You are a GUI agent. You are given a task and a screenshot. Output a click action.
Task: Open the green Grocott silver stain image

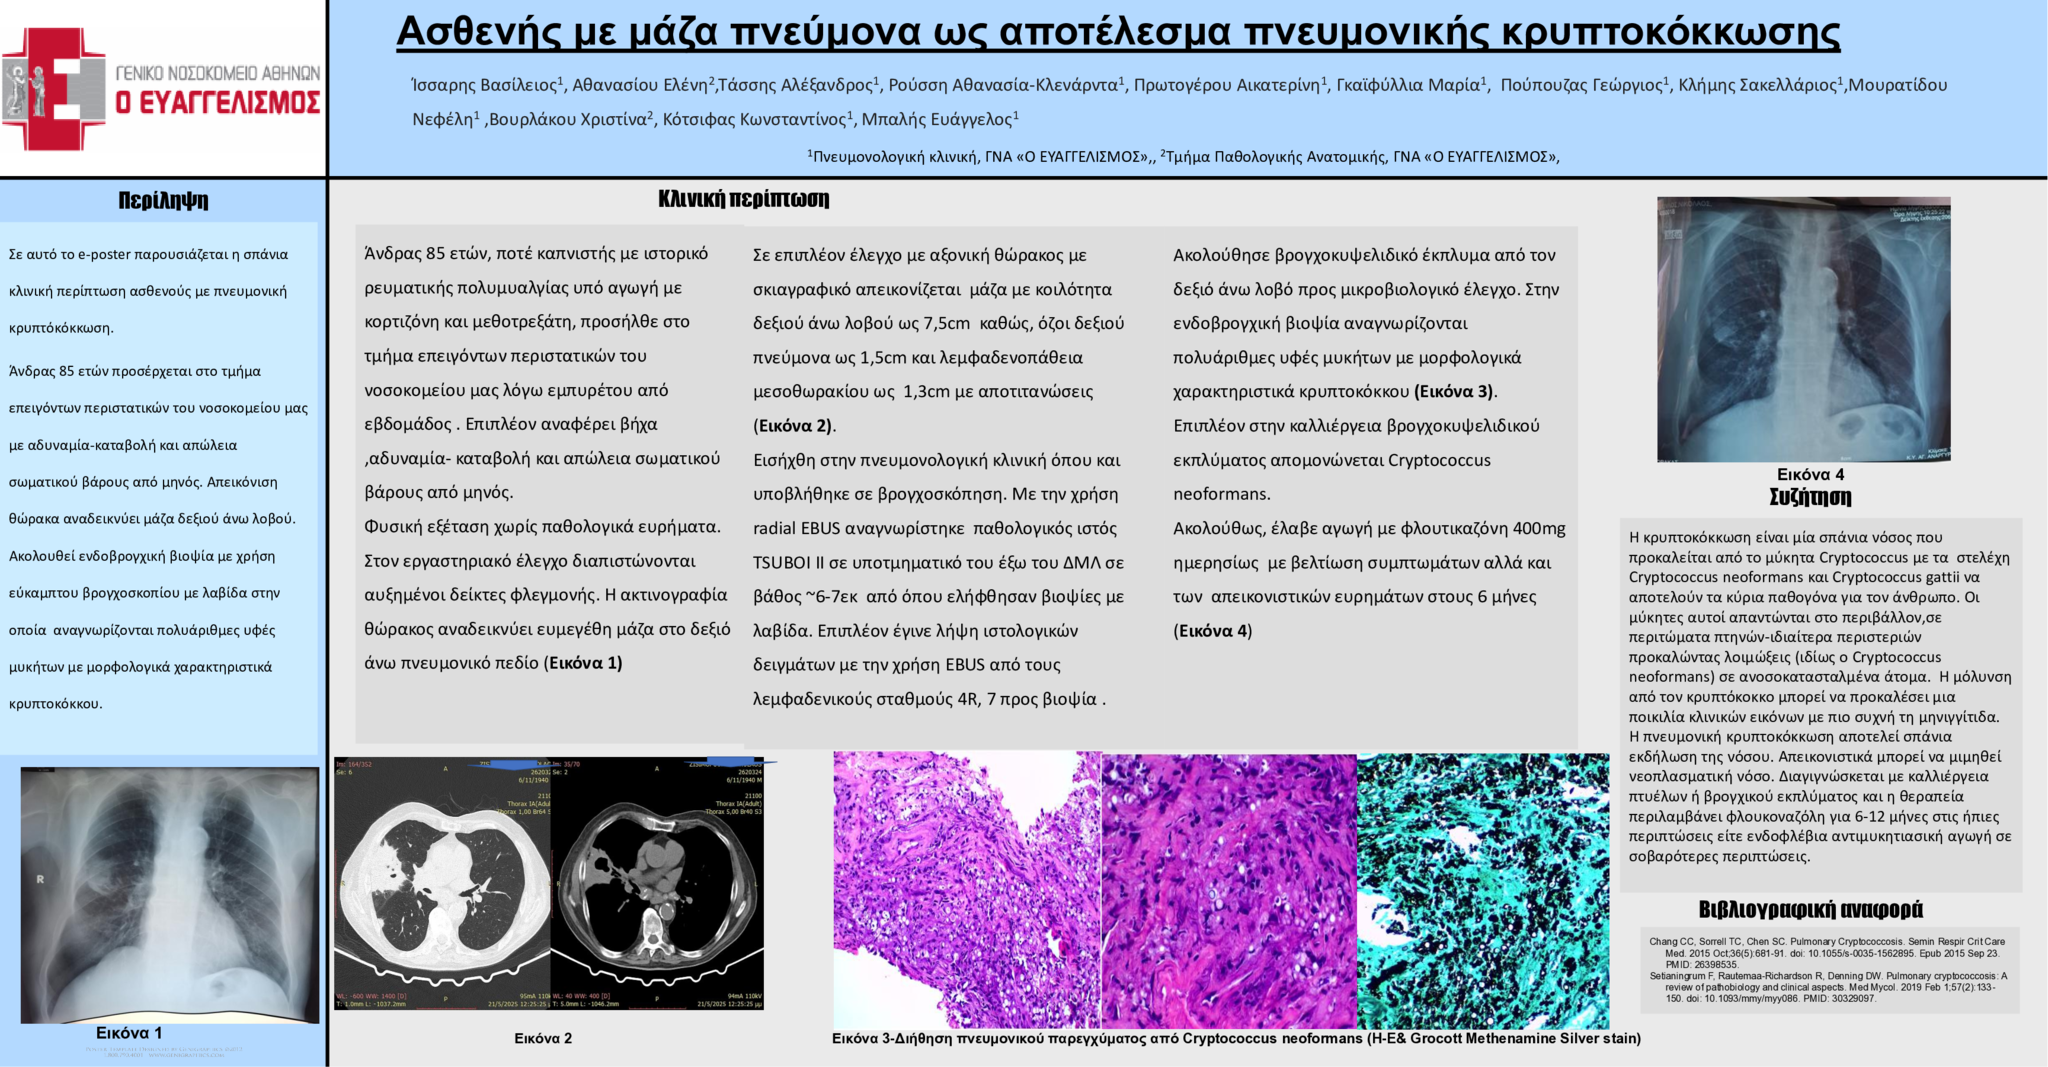(1483, 889)
